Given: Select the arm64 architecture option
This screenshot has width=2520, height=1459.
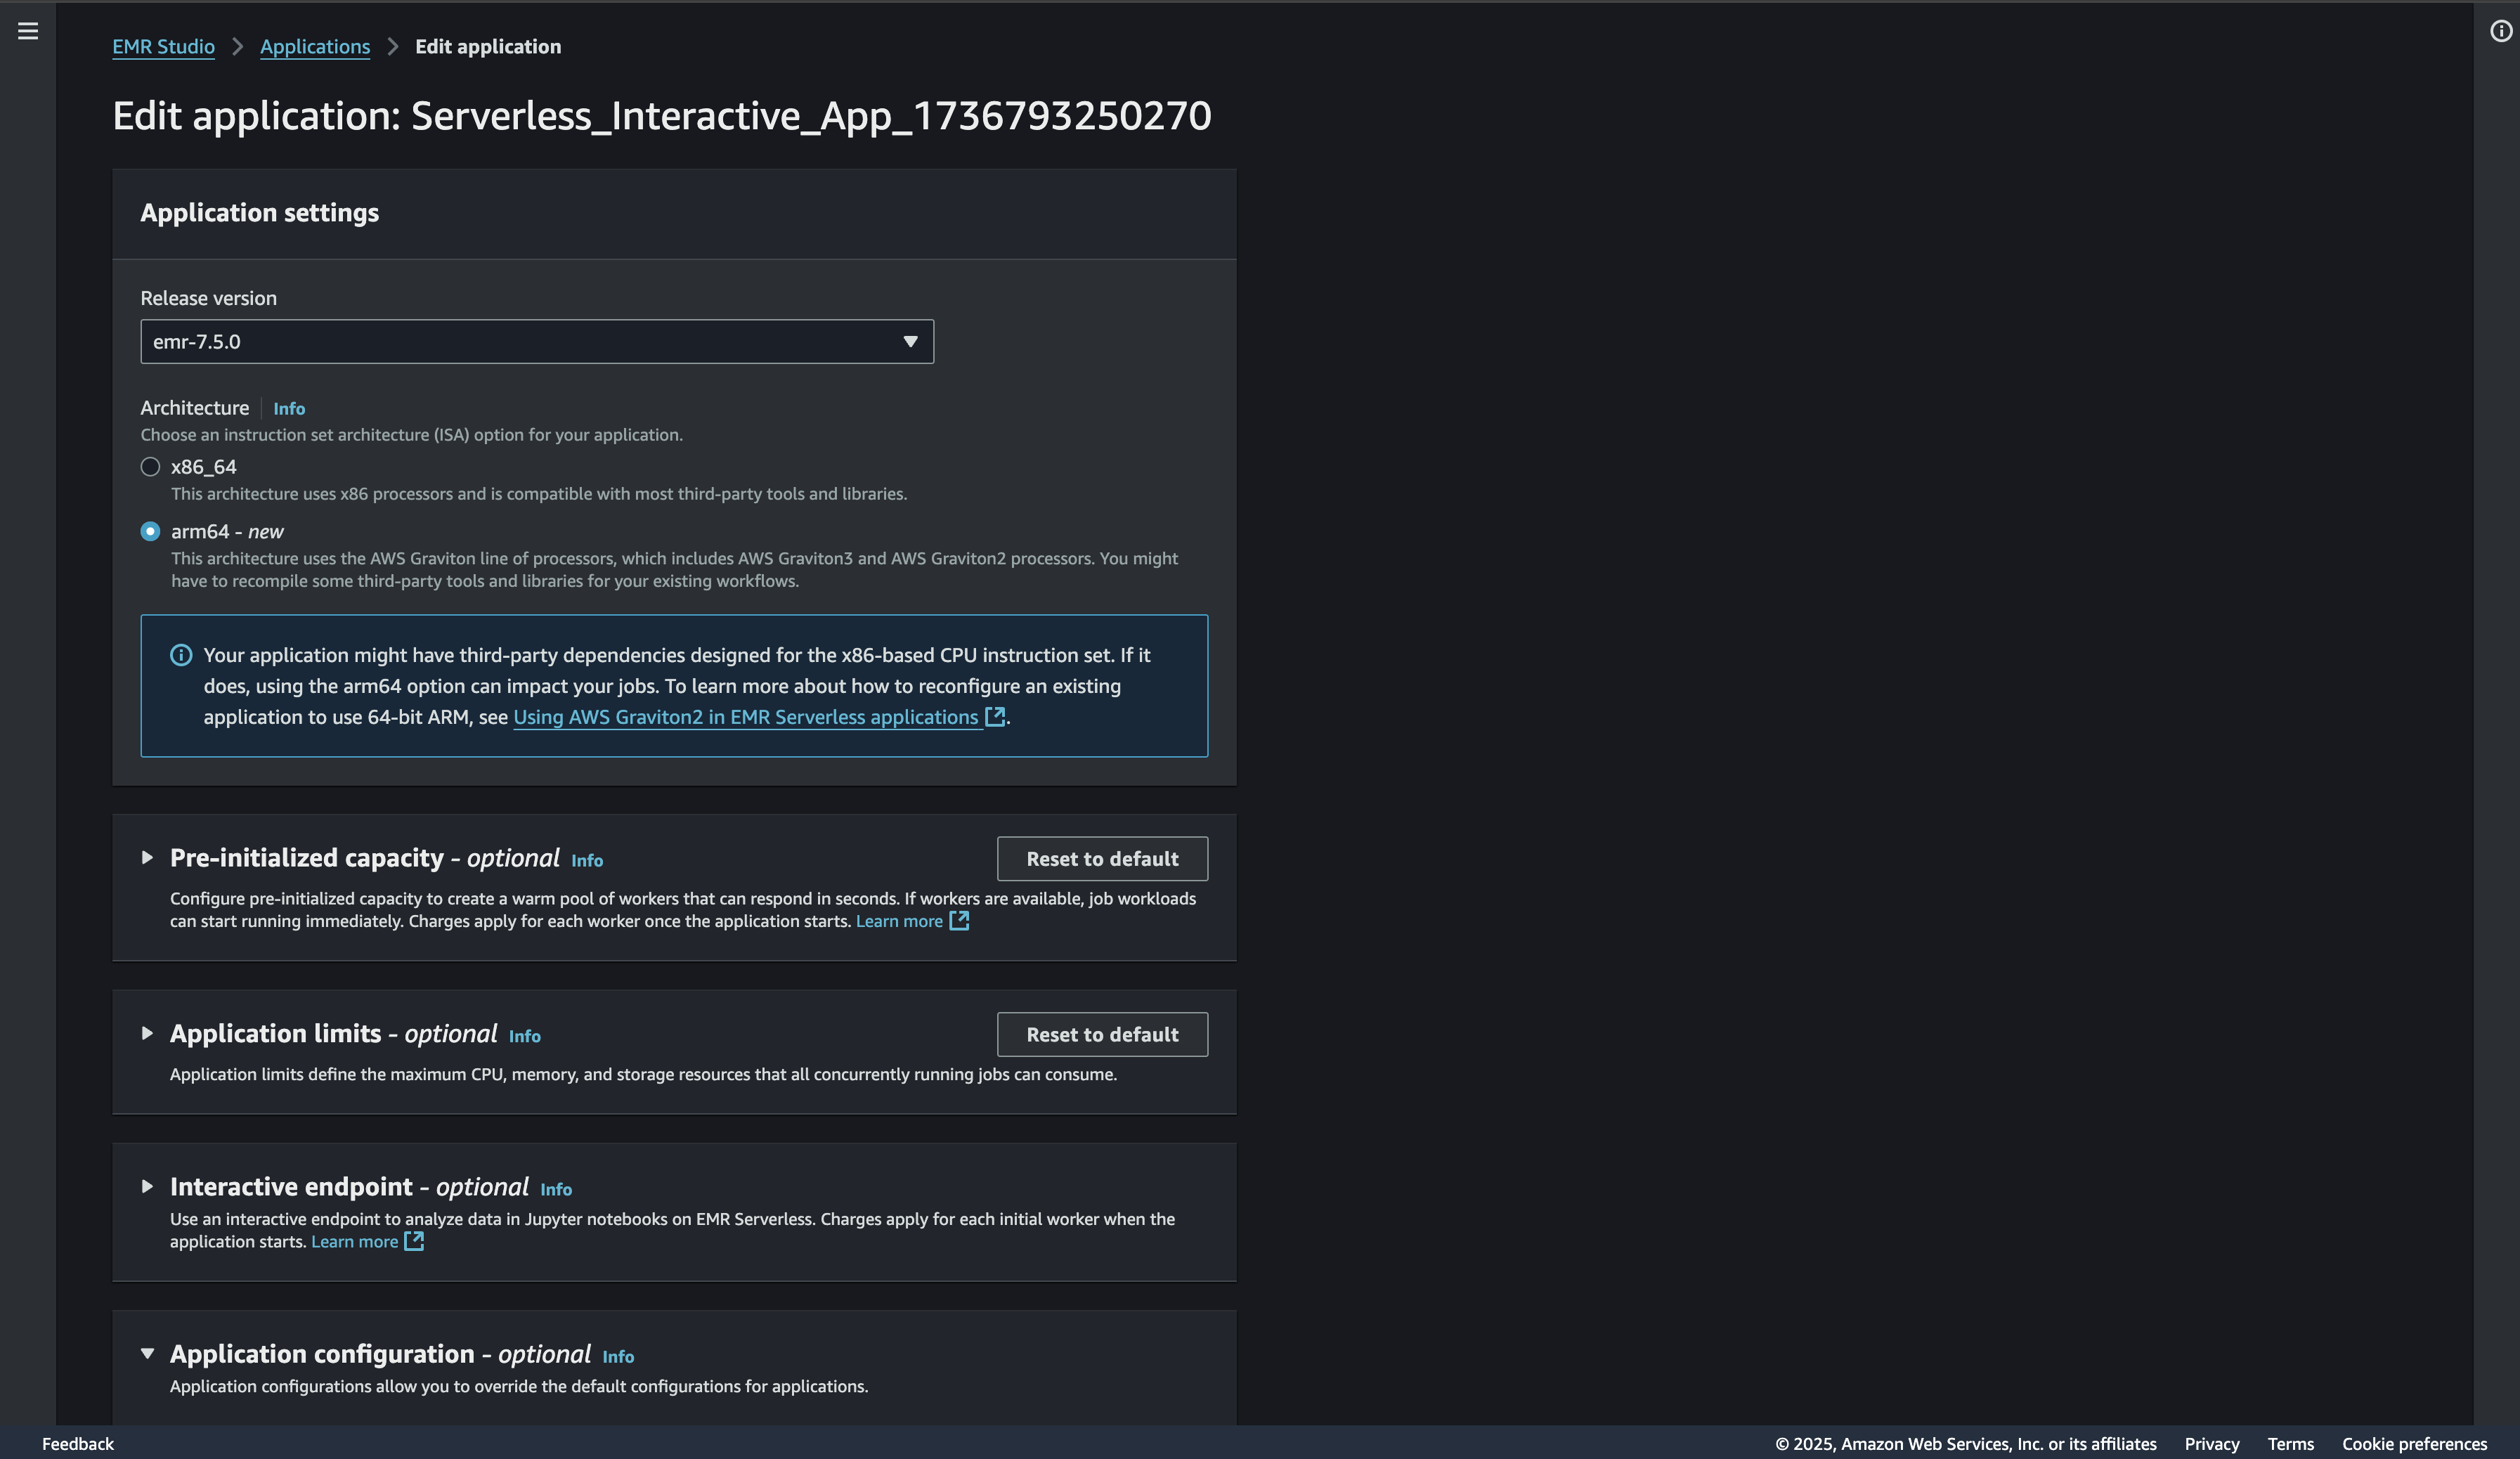Looking at the screenshot, I should pyautogui.click(x=150, y=531).
